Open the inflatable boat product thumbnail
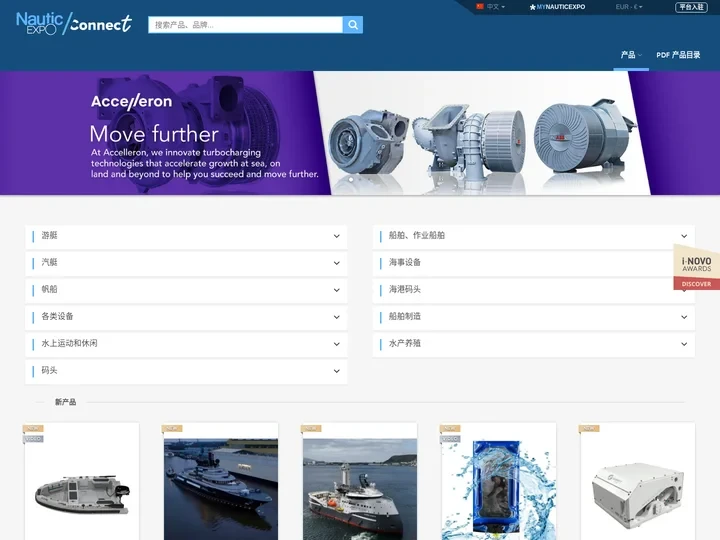This screenshot has height=540, width=720. click(82, 494)
